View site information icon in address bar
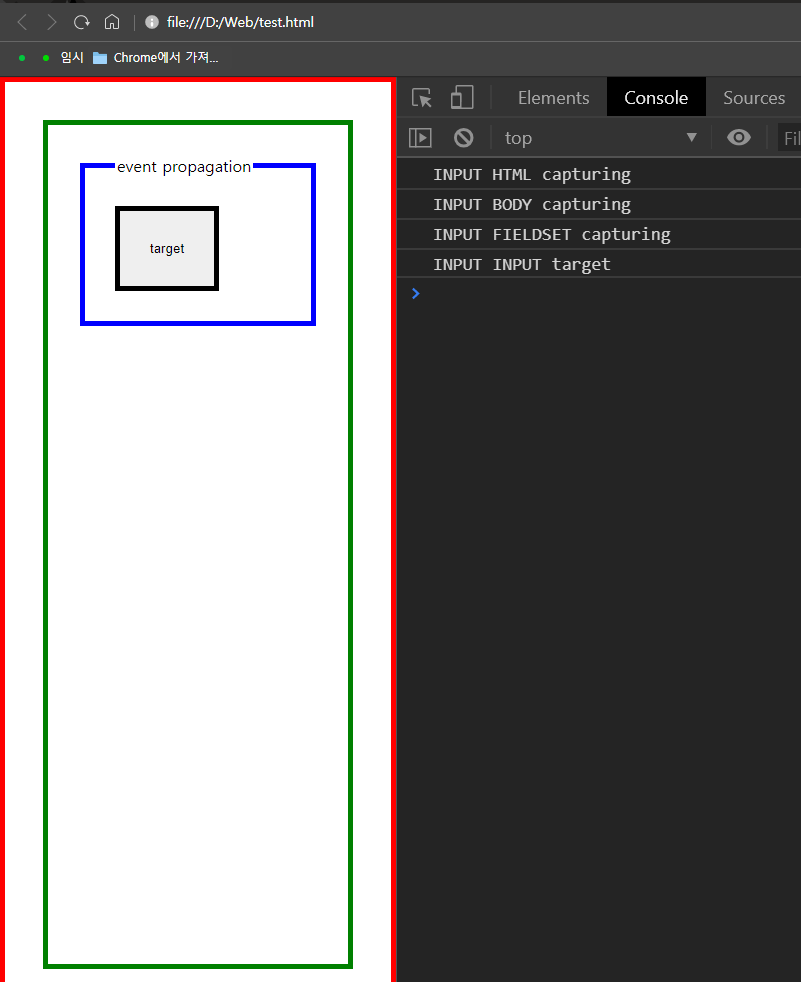This screenshot has width=801, height=982. pos(152,23)
